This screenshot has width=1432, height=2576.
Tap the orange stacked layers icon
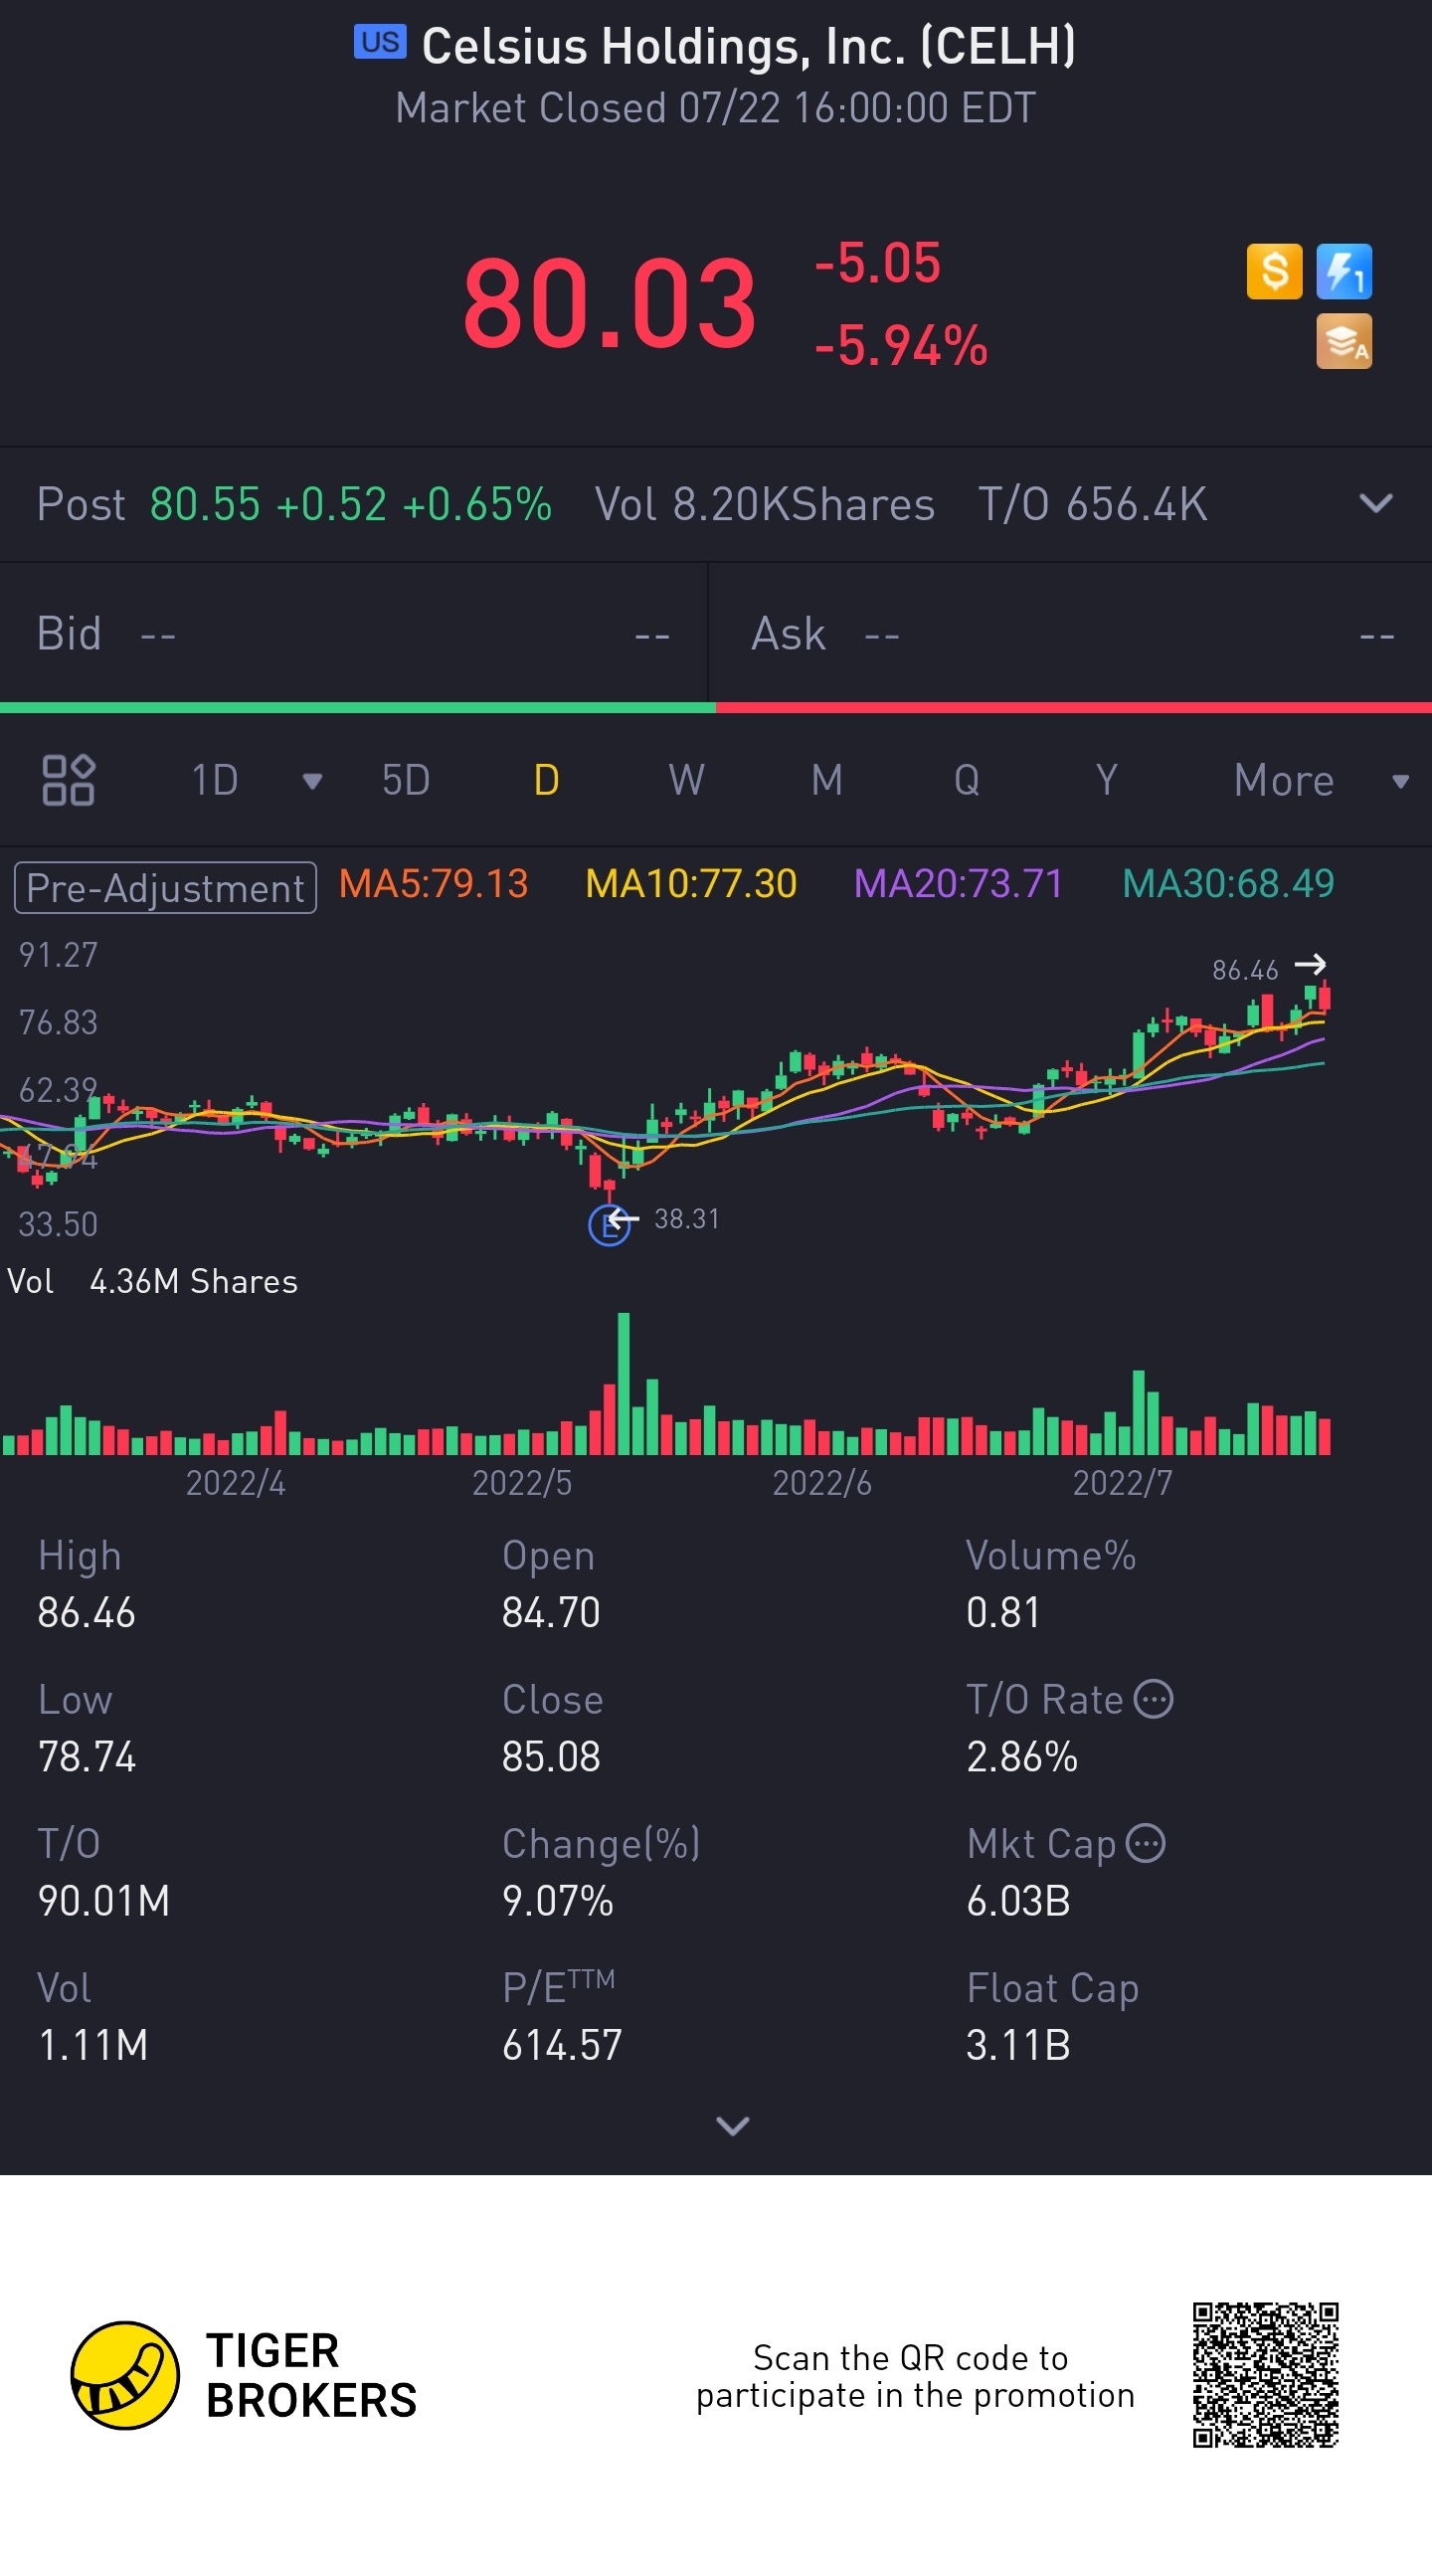pos(1343,341)
